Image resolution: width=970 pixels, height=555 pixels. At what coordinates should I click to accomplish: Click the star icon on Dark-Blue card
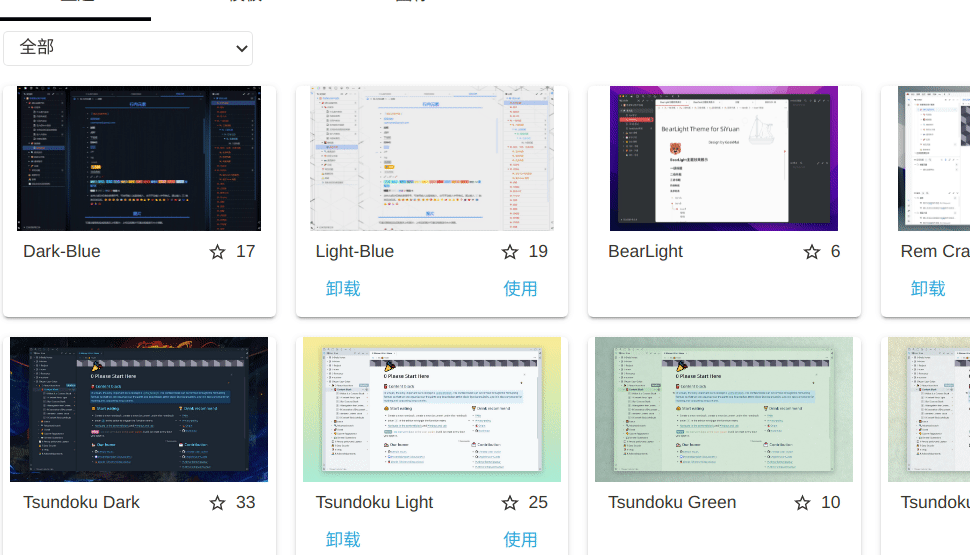pyautogui.click(x=217, y=252)
